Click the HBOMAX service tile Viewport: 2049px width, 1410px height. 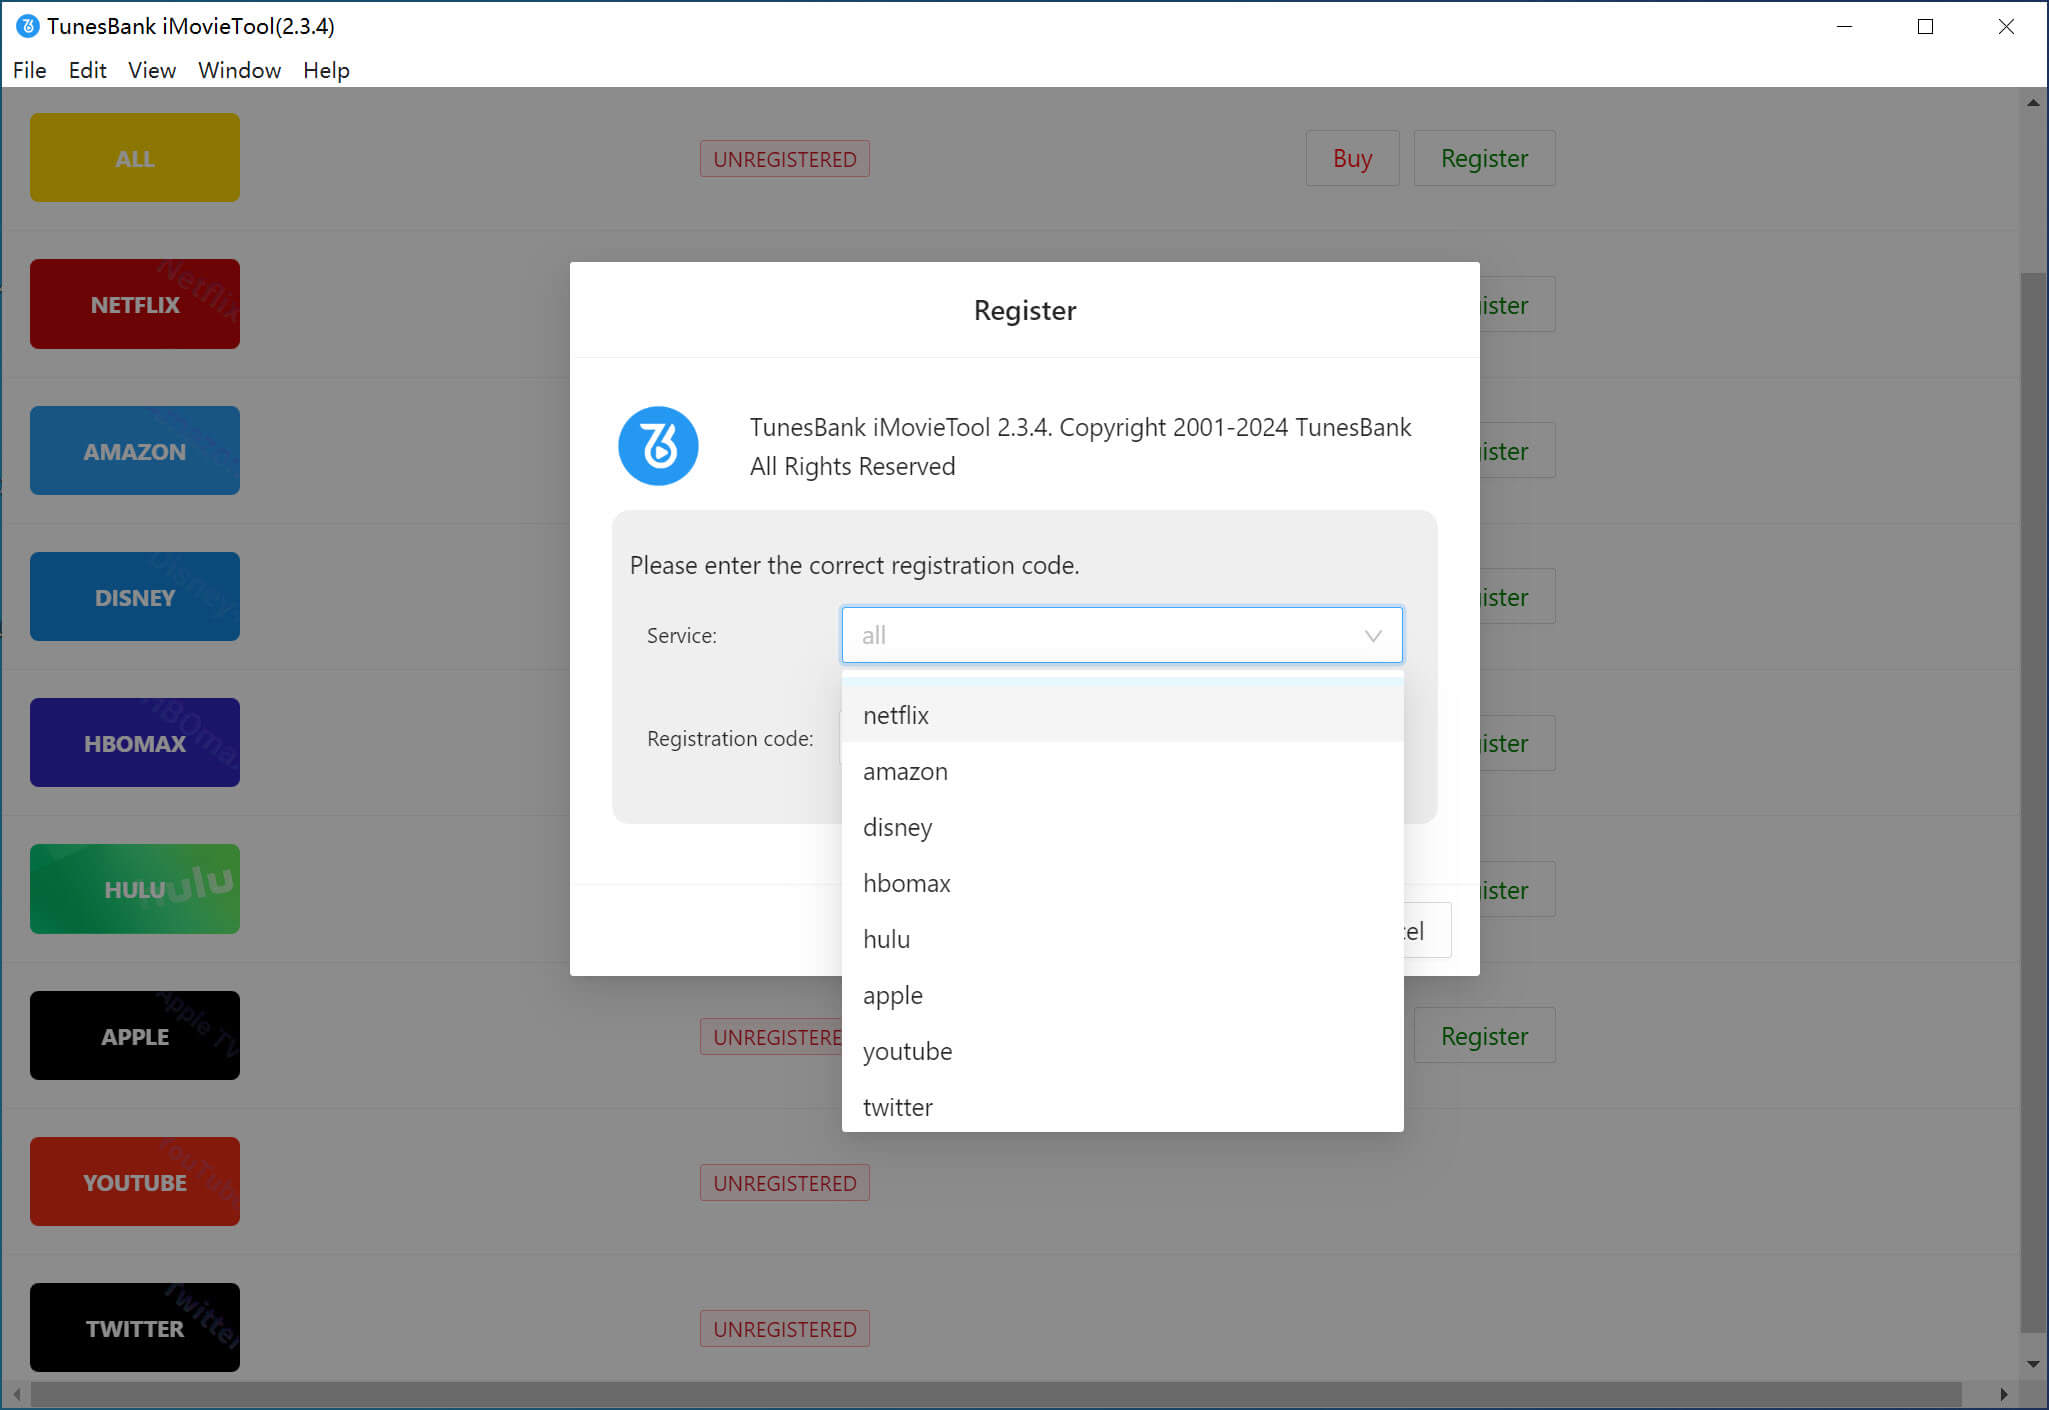[x=135, y=743]
